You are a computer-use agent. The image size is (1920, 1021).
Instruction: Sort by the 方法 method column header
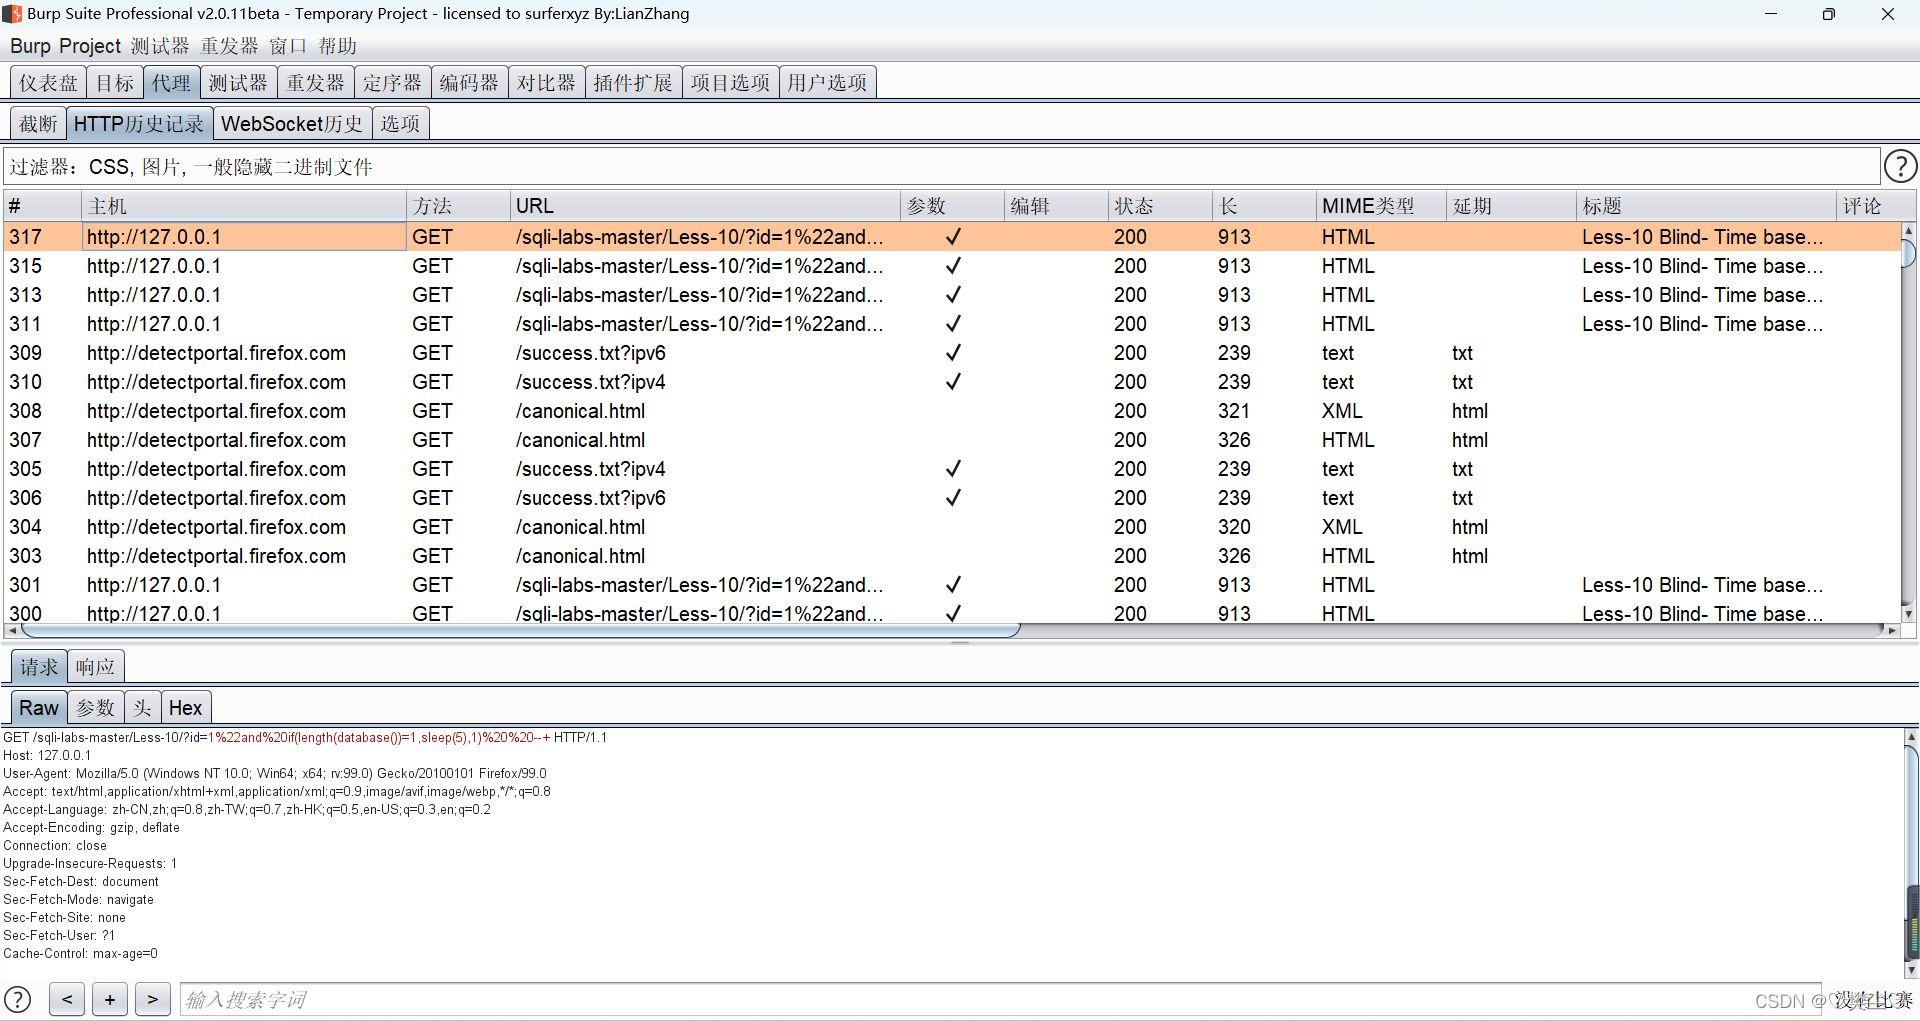pos(458,206)
